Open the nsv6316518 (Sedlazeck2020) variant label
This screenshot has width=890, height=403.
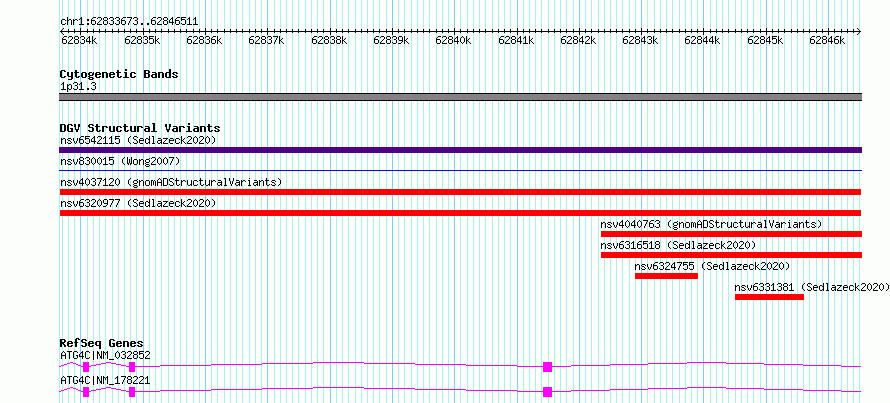[x=678, y=245]
